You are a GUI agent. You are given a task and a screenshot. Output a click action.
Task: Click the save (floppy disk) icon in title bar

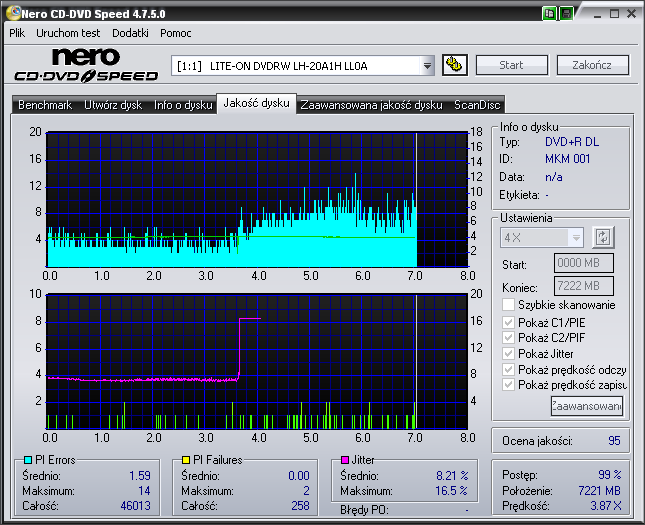click(x=566, y=14)
